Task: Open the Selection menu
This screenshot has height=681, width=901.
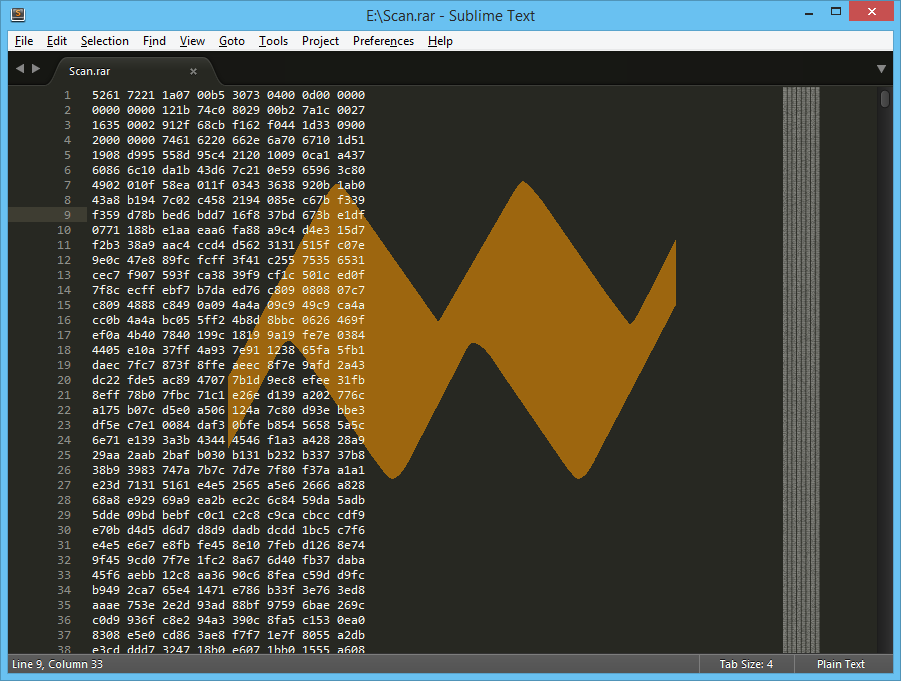Action: (x=105, y=41)
